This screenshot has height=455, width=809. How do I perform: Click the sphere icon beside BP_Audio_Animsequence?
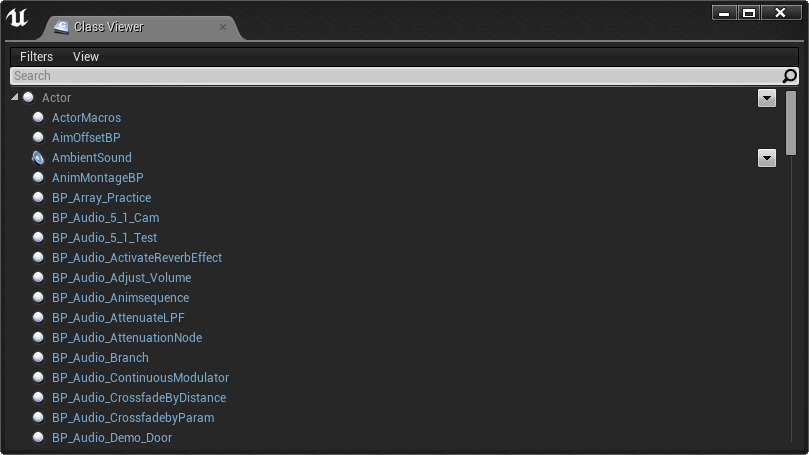38,298
